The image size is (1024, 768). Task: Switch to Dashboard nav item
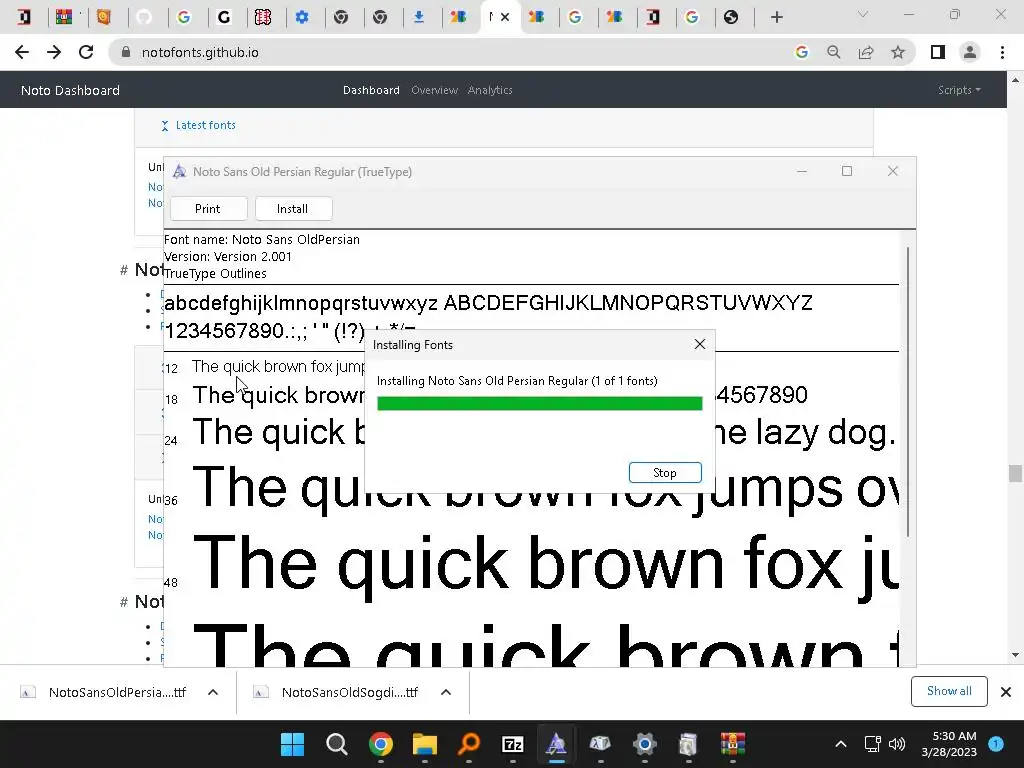click(x=371, y=90)
